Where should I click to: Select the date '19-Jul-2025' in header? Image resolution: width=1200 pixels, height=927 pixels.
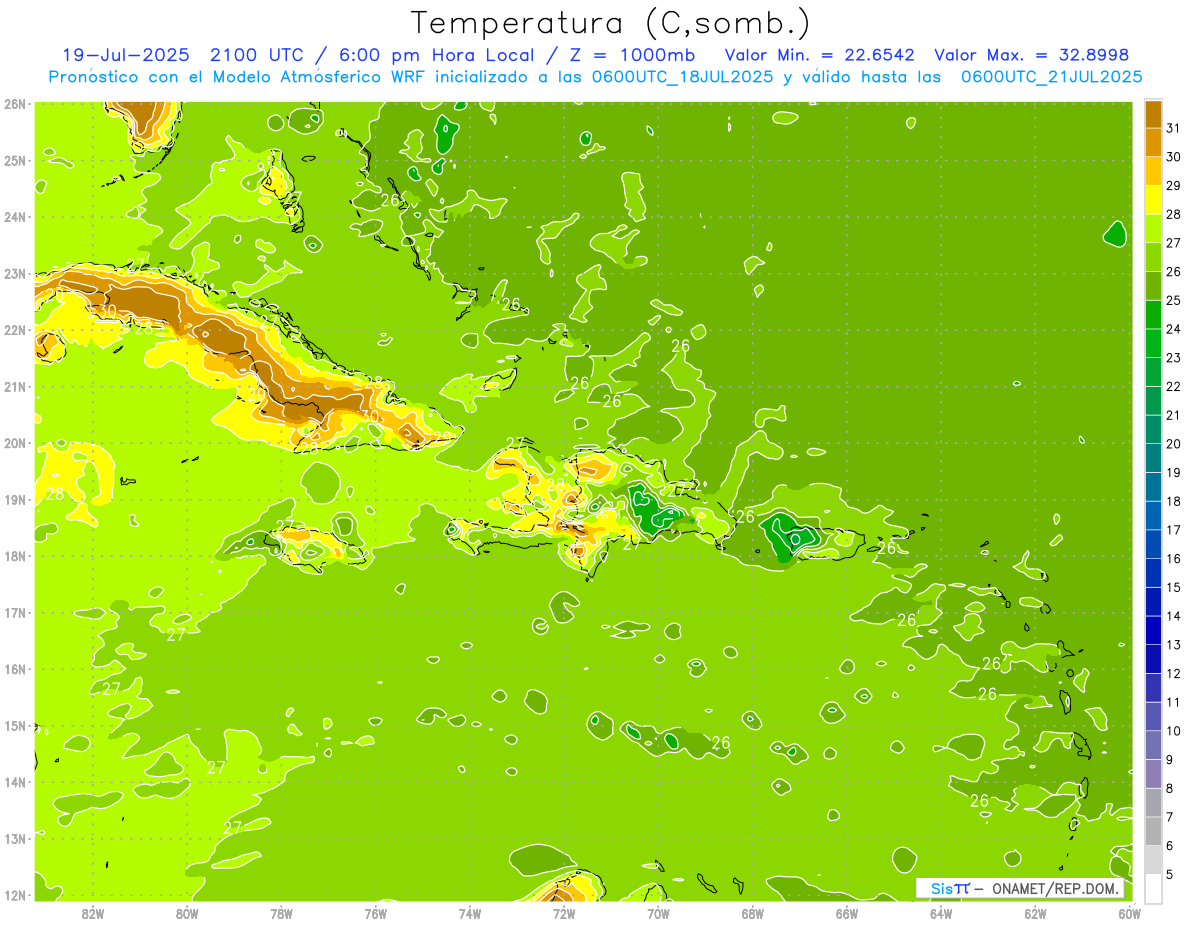(125, 55)
